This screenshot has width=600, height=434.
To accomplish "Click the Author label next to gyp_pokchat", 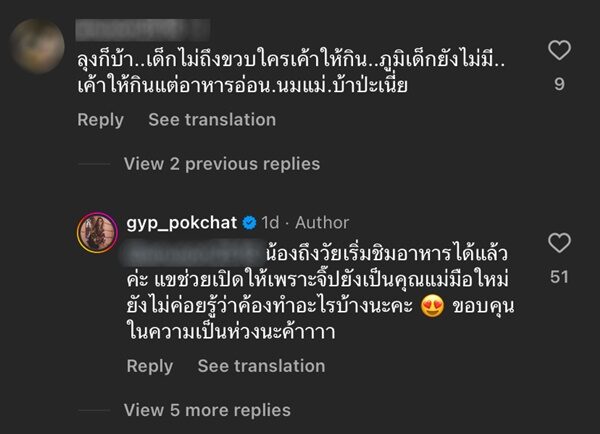I will coord(323,222).
